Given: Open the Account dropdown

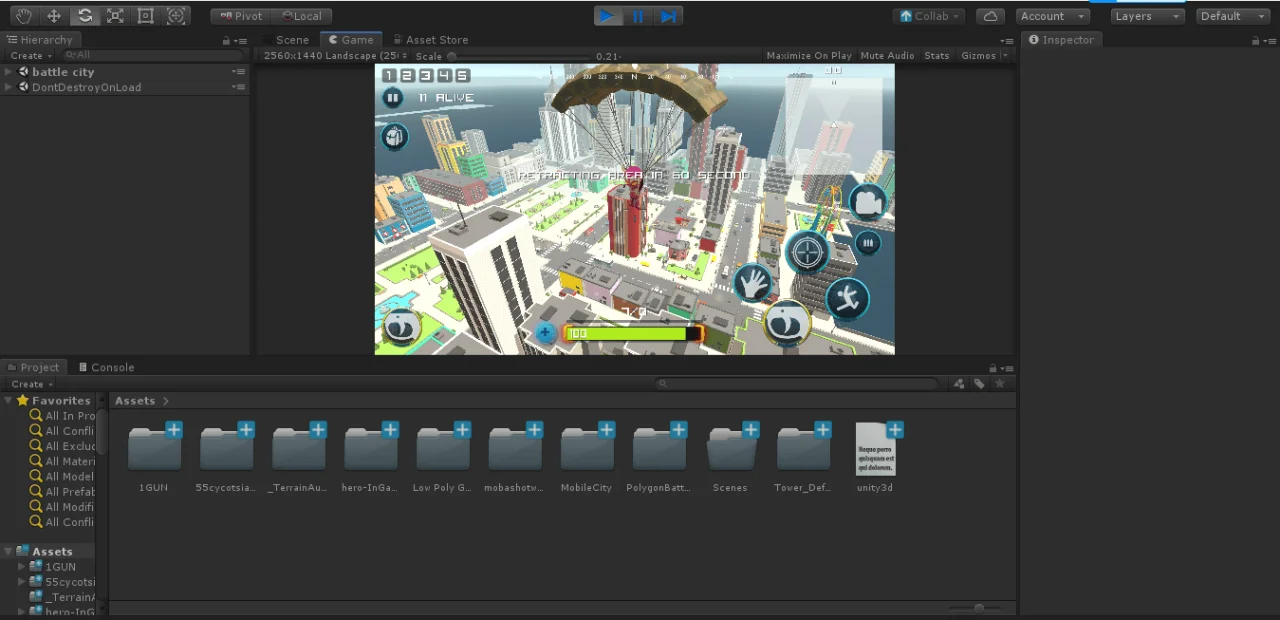Looking at the screenshot, I should [1052, 16].
